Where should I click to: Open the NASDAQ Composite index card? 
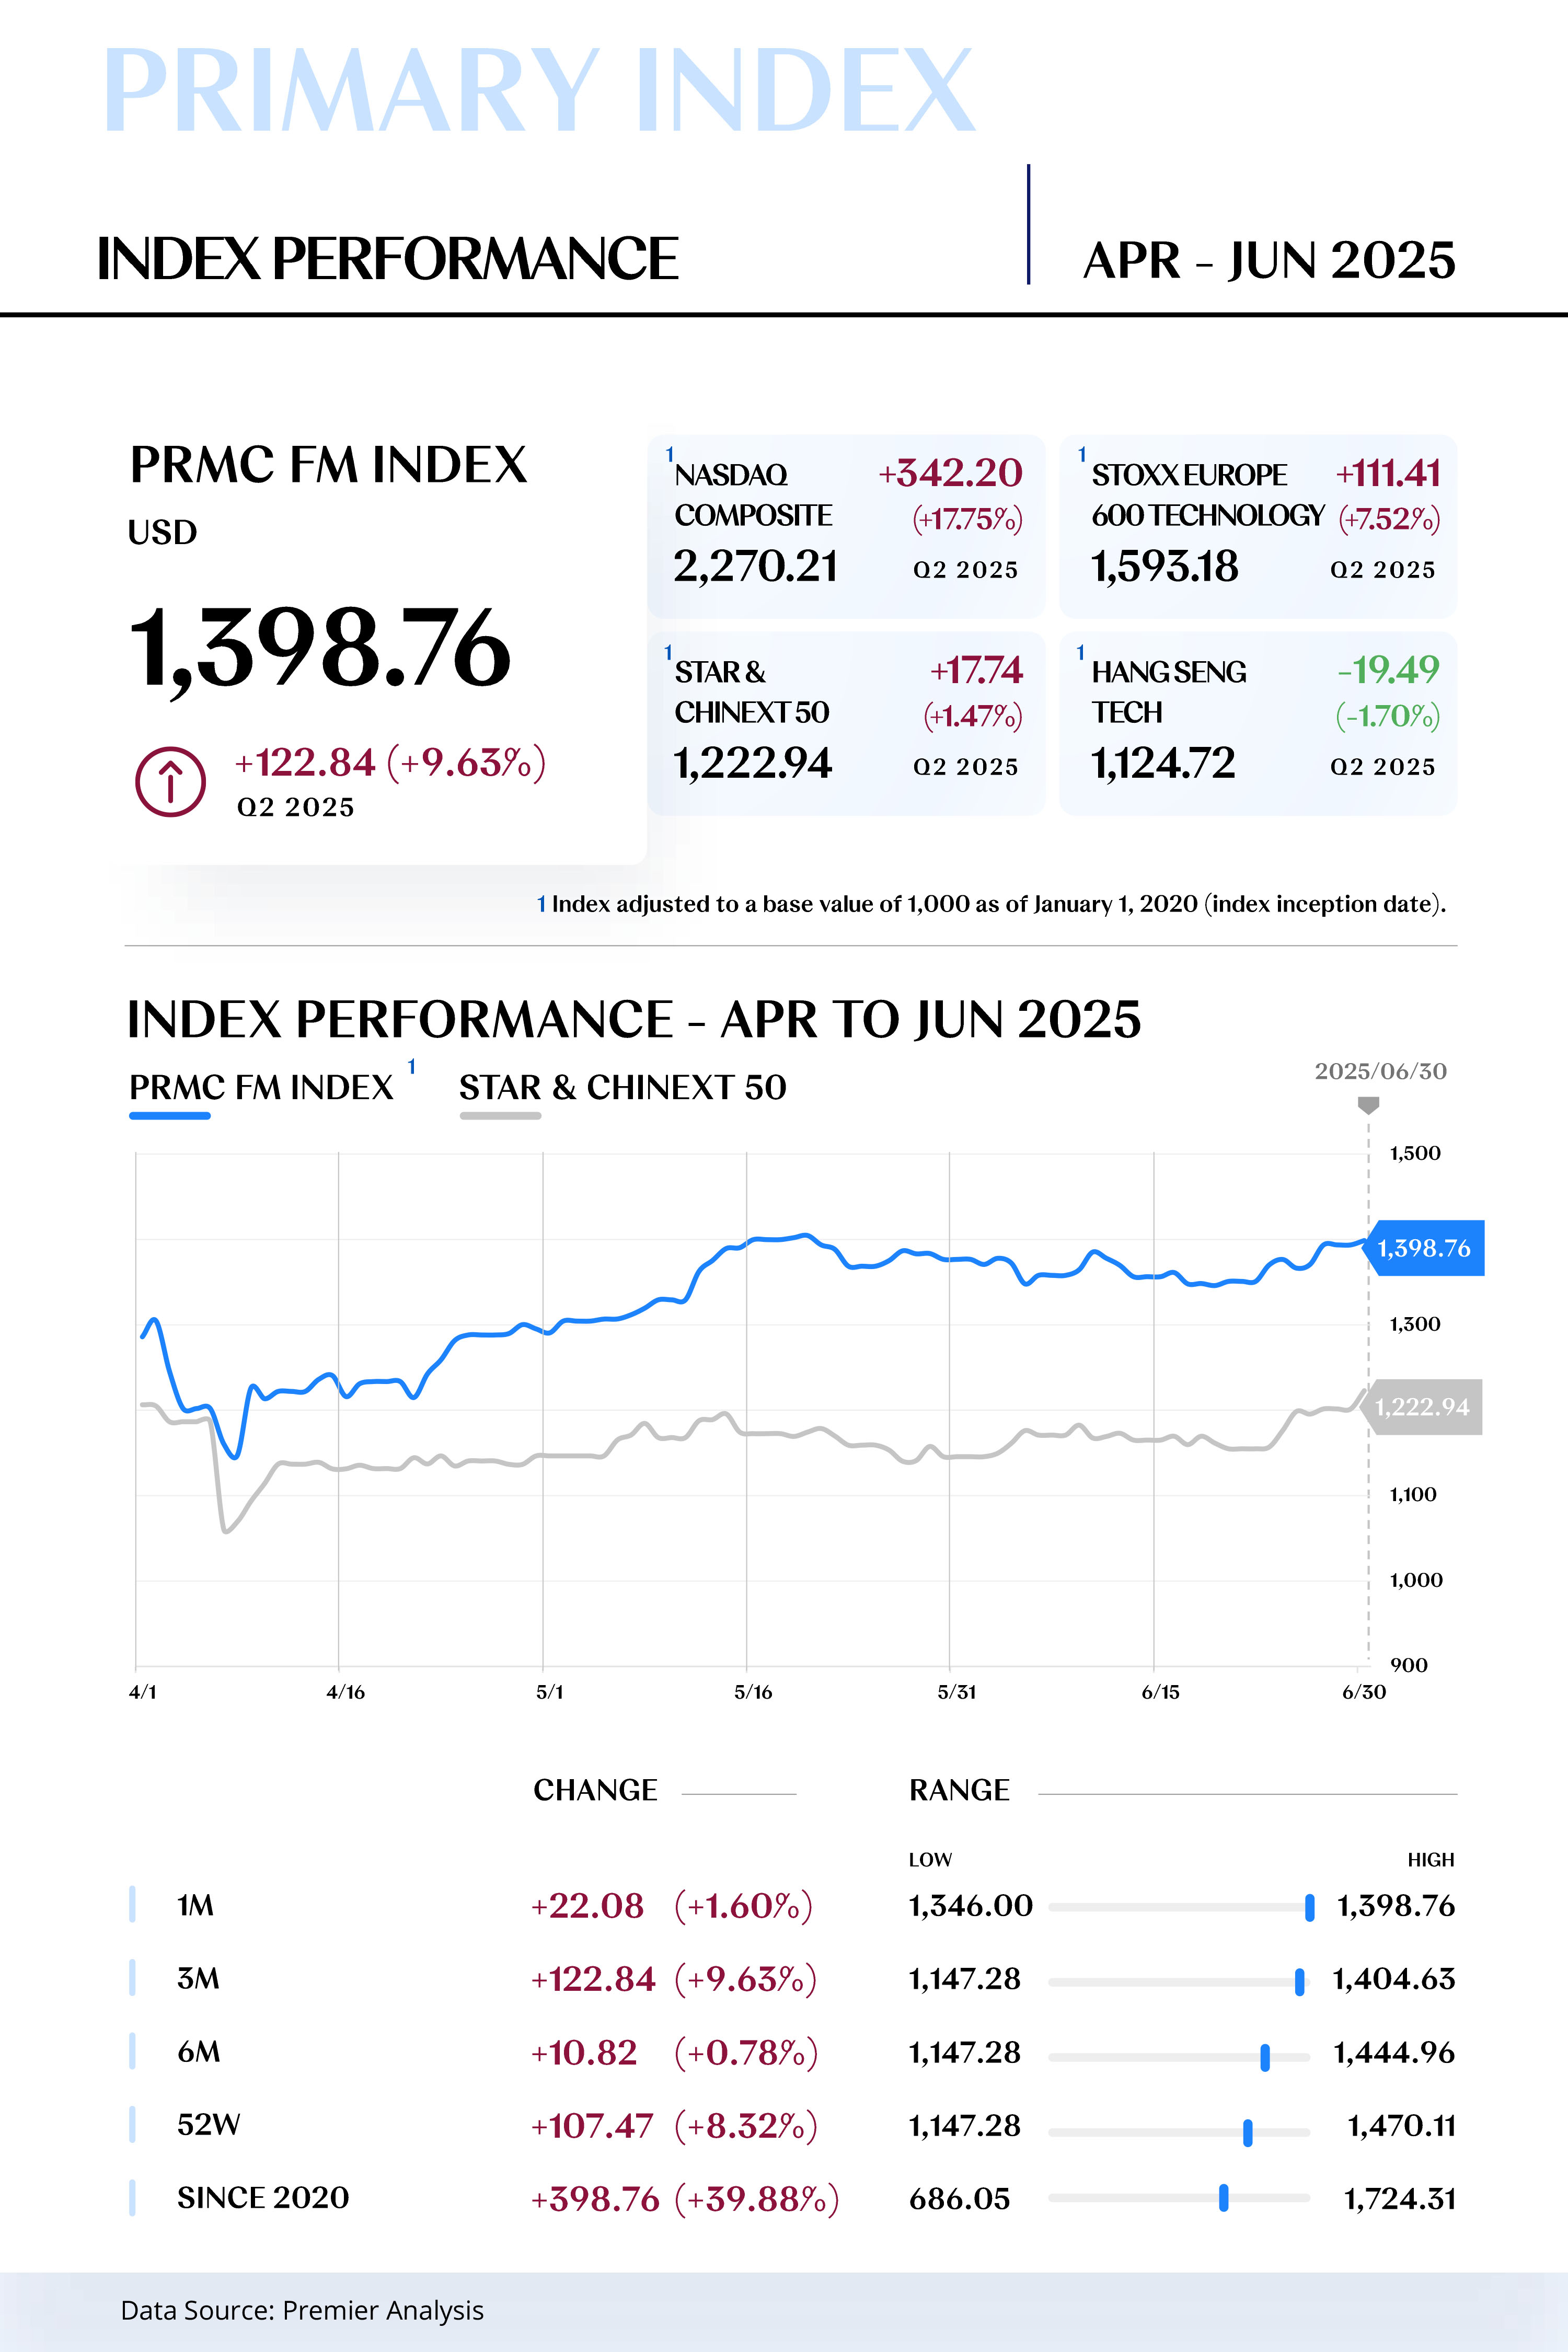click(x=846, y=525)
